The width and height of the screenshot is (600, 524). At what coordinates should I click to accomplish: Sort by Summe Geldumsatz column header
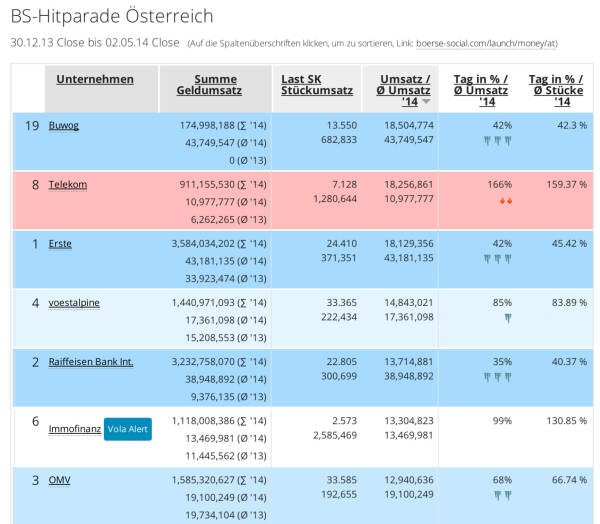pos(209,85)
